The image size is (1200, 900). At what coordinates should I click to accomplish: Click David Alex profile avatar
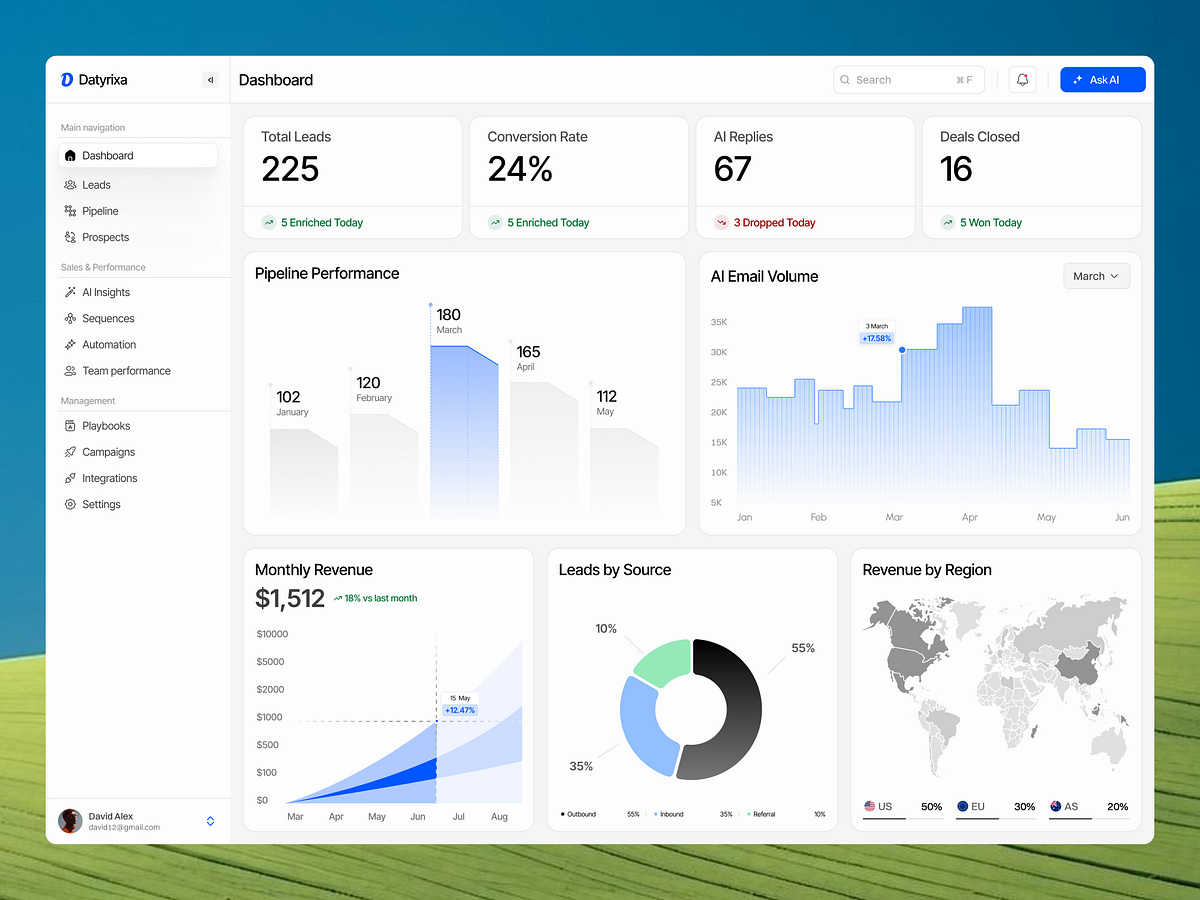[x=70, y=821]
